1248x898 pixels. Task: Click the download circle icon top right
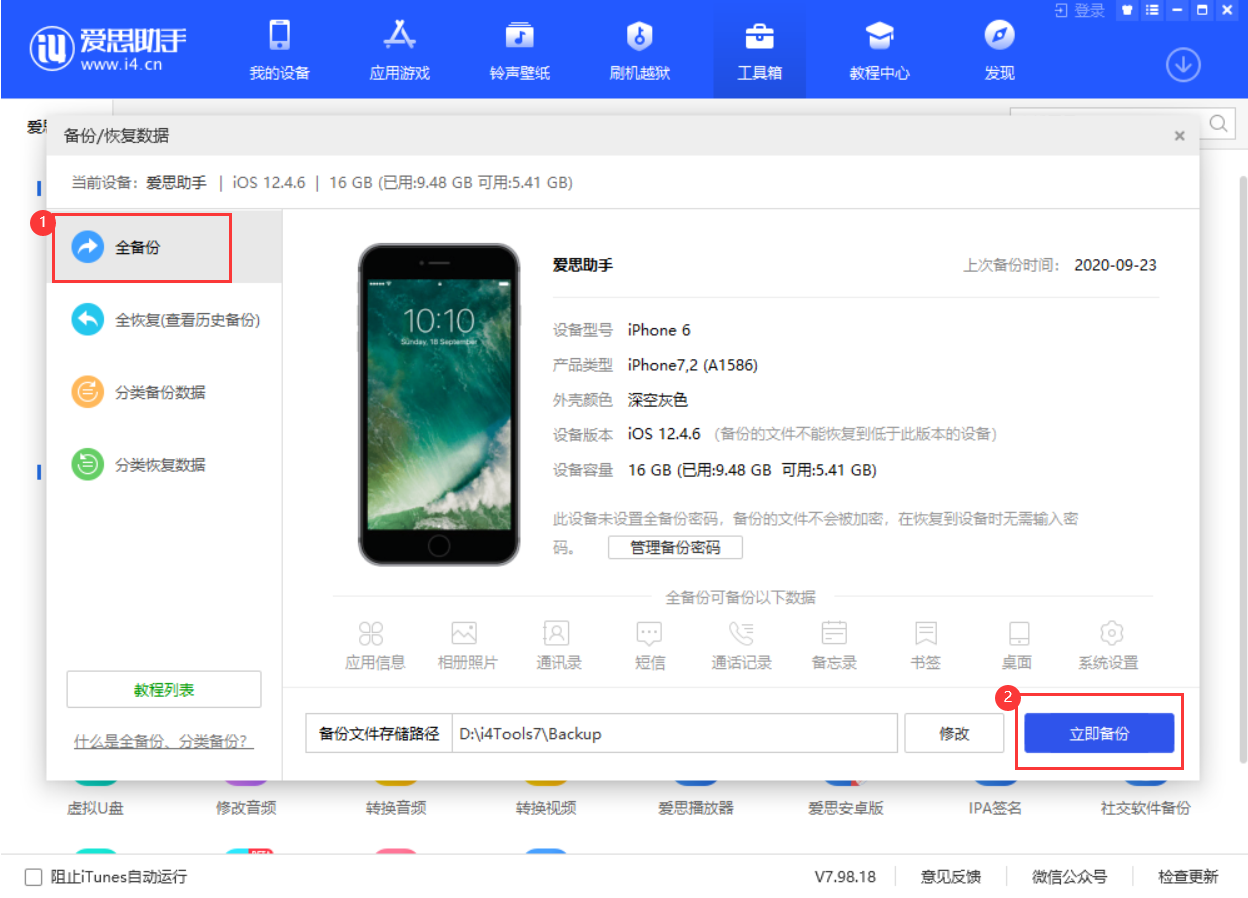point(1184,64)
